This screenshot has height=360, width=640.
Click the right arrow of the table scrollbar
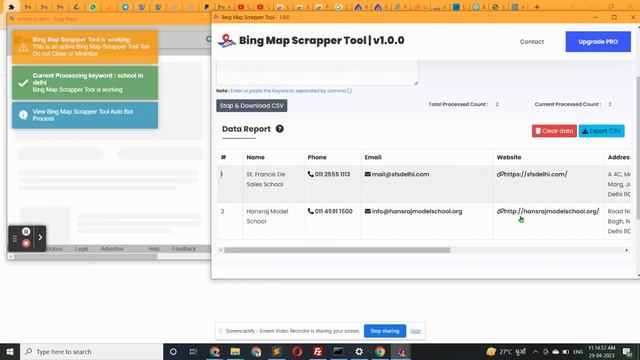pos(627,250)
